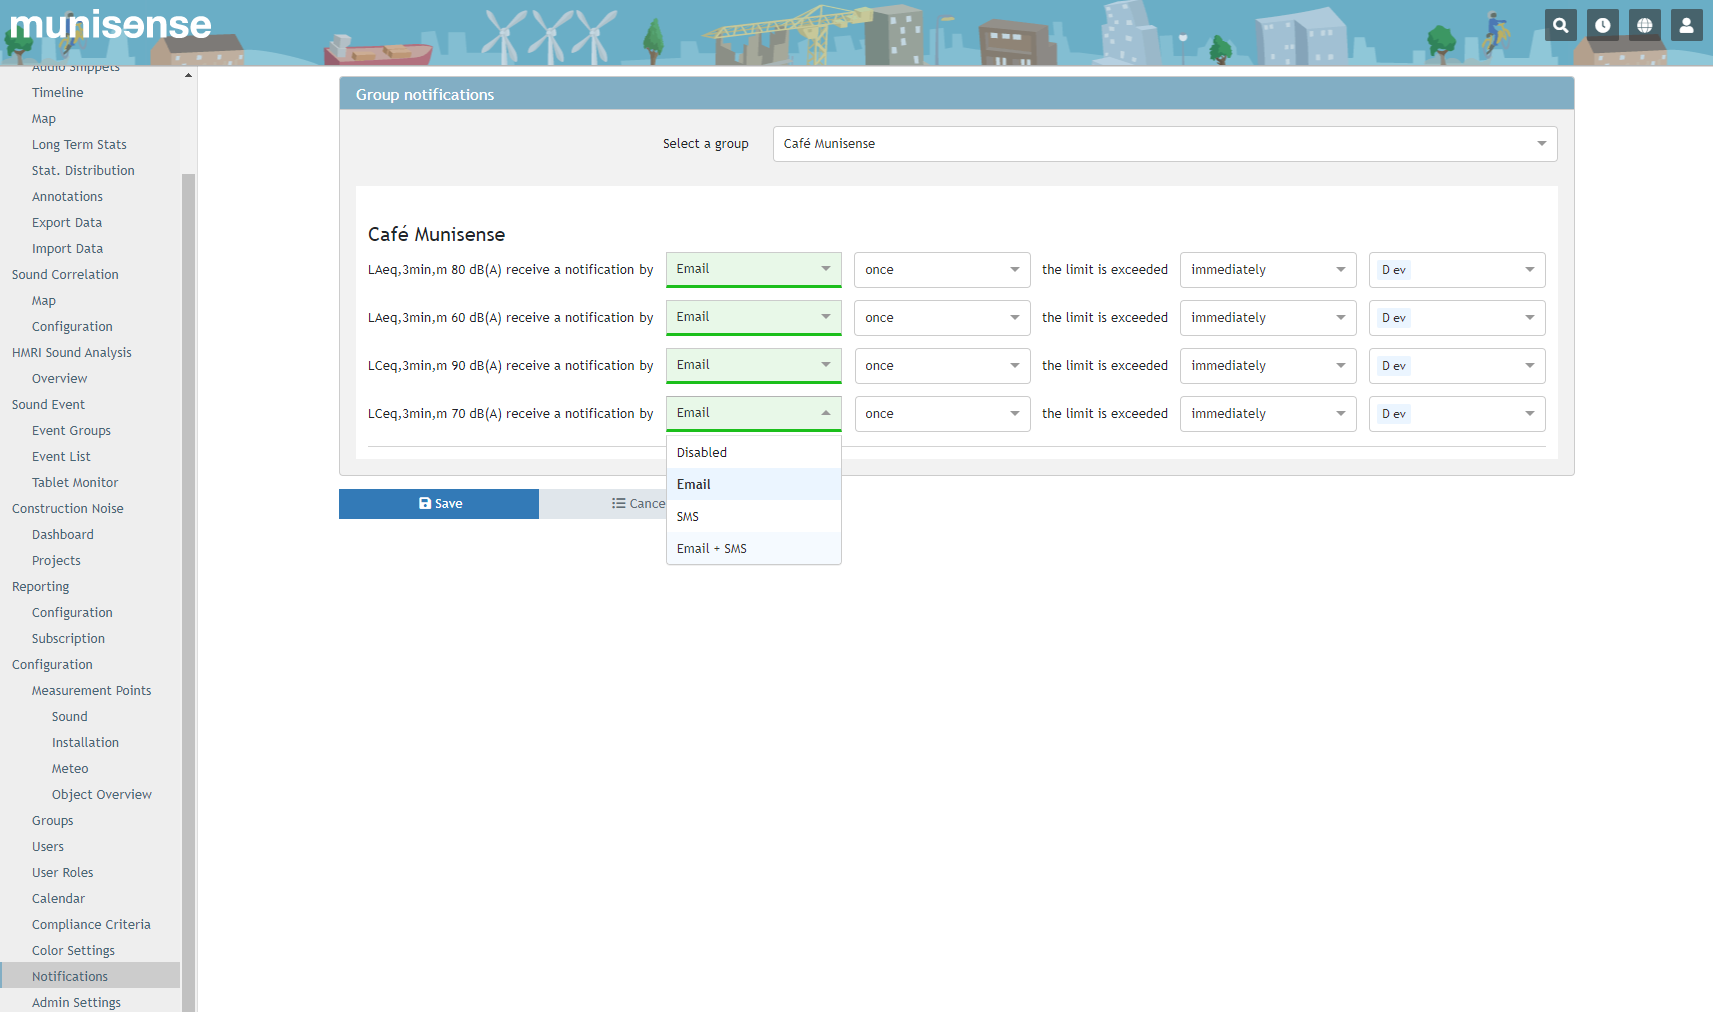Navigate to Long Term Stats
Image resolution: width=1713 pixels, height=1012 pixels.
(x=79, y=145)
